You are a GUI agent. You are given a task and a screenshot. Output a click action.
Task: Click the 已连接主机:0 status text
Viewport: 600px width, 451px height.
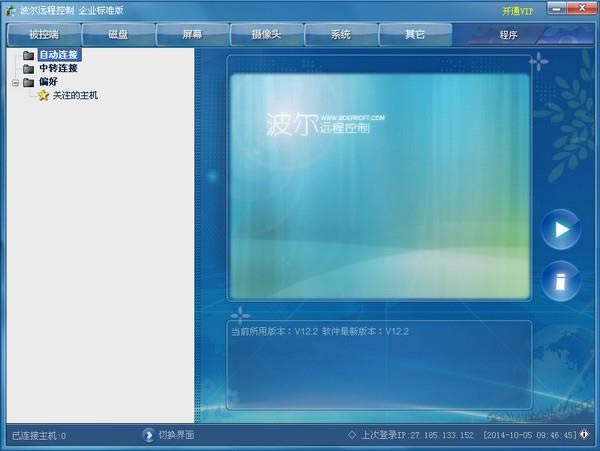39,436
